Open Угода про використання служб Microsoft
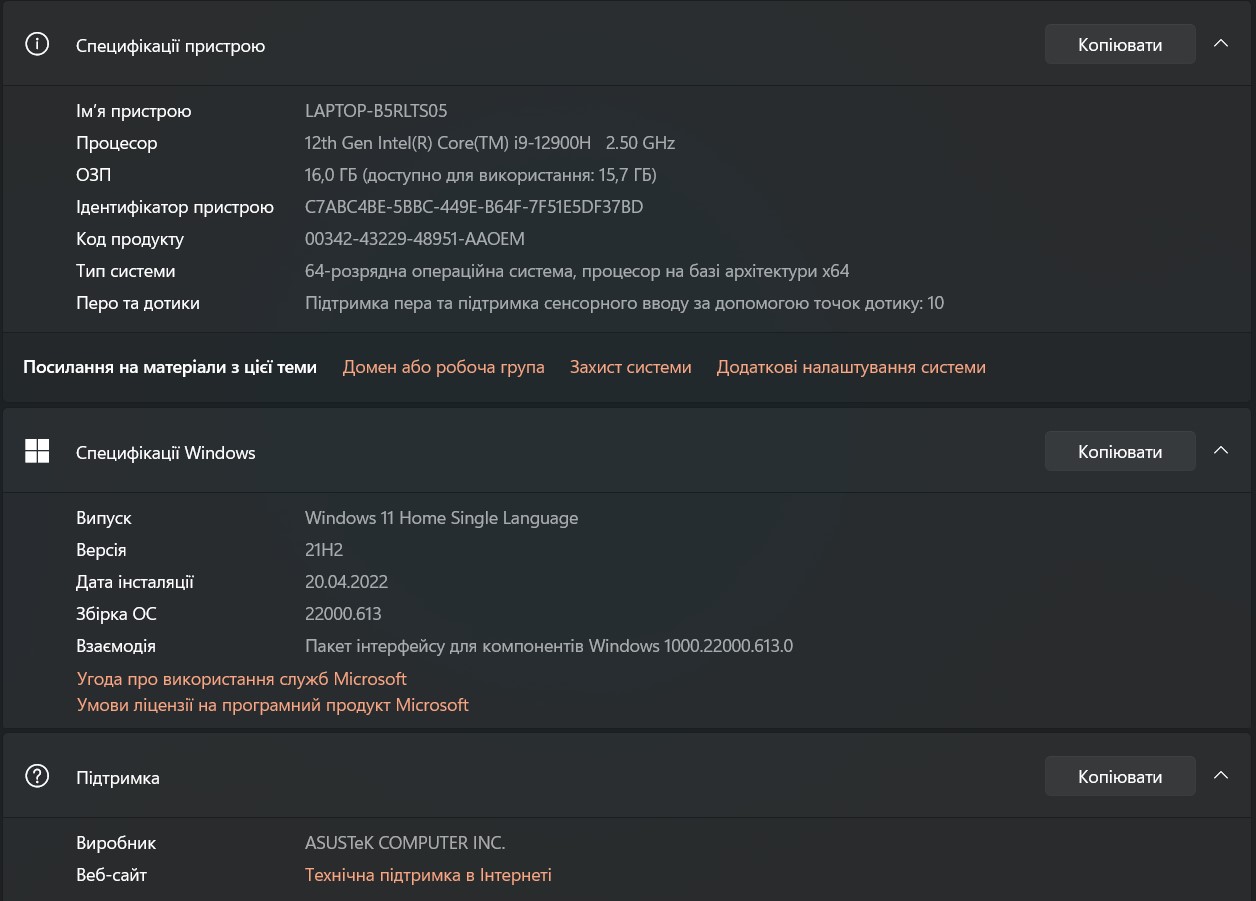 click(x=241, y=679)
